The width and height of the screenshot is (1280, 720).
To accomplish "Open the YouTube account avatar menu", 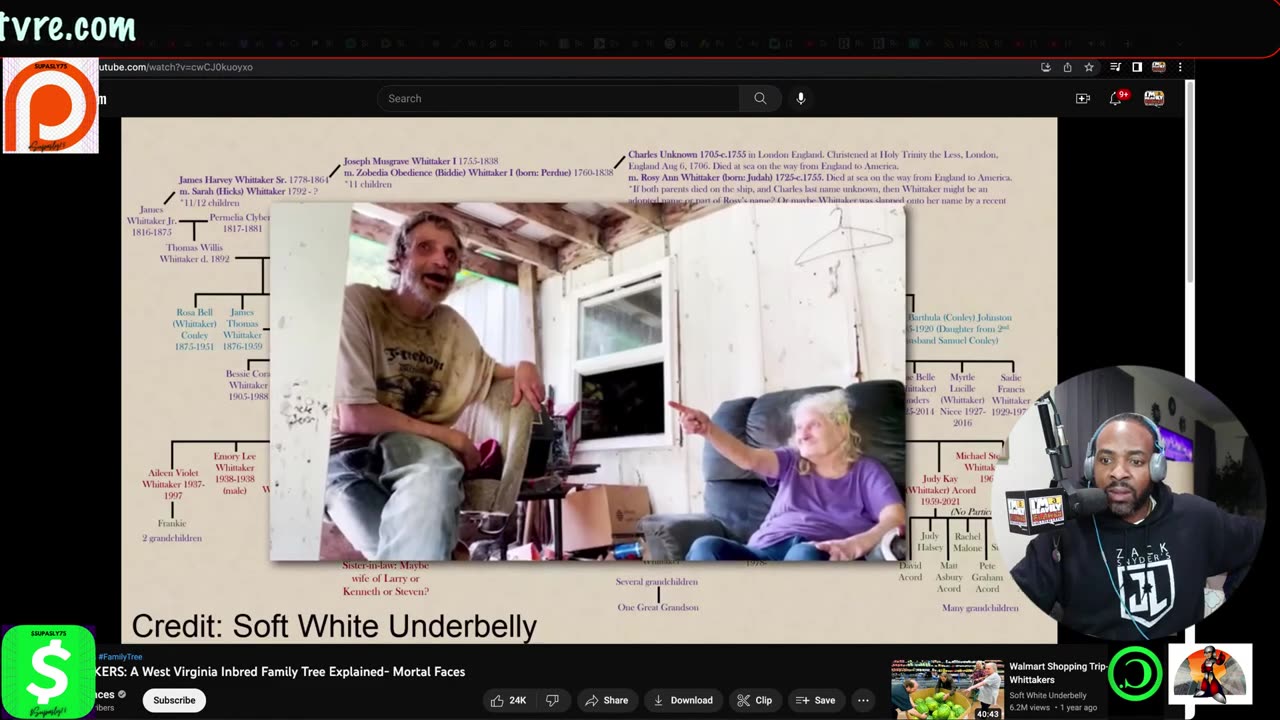I will pyautogui.click(x=1154, y=98).
